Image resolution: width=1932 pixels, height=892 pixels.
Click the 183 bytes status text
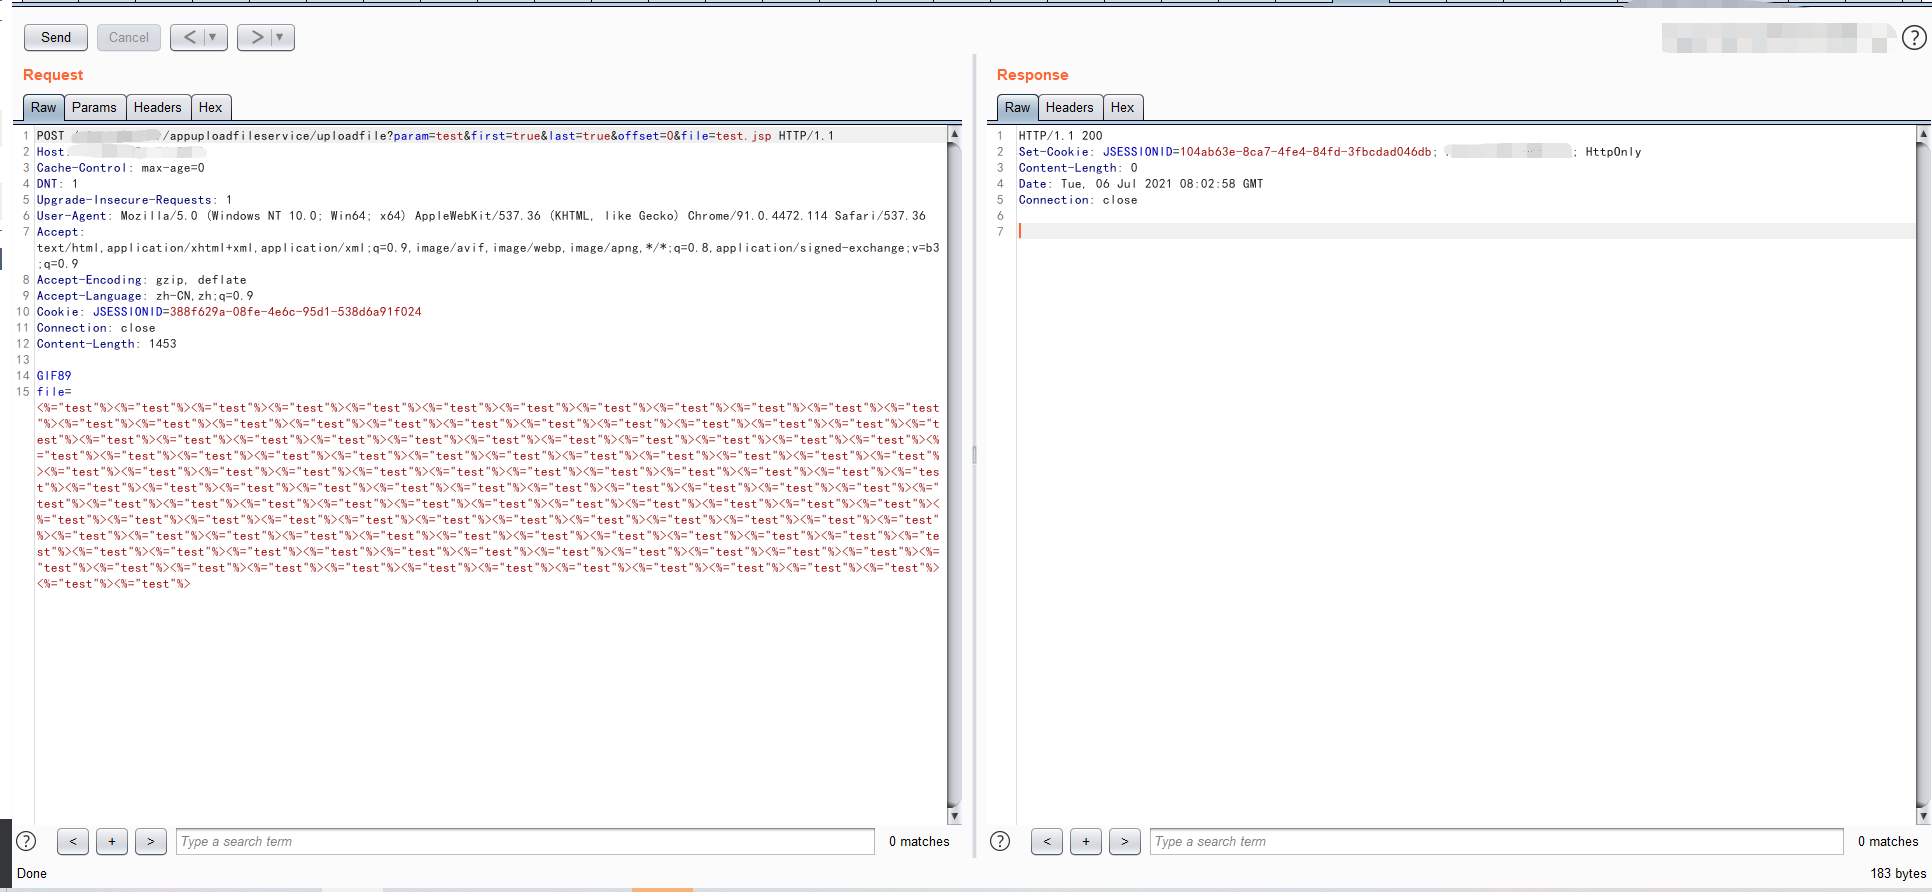[1898, 873]
